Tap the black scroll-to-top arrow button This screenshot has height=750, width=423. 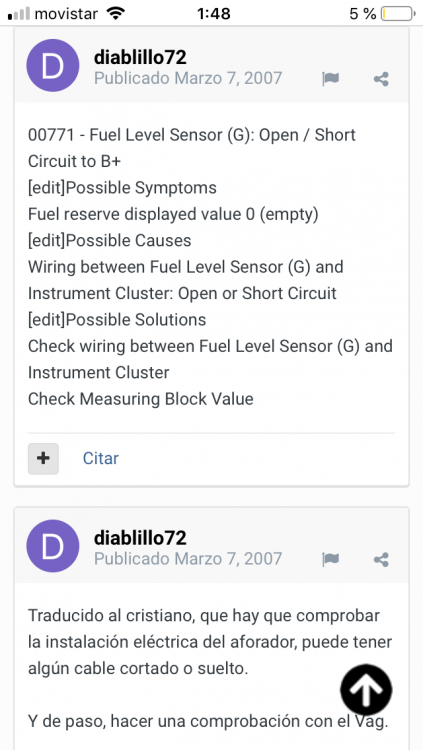tap(366, 690)
